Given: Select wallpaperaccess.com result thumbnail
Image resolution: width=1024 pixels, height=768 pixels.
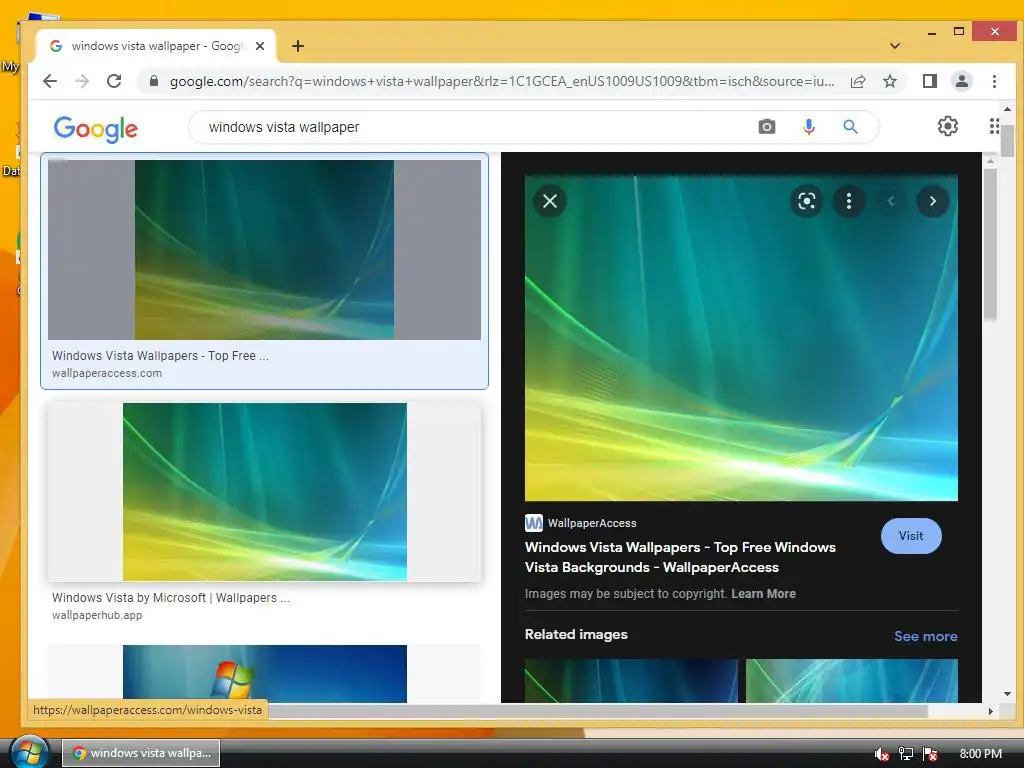Looking at the screenshot, I should (264, 249).
